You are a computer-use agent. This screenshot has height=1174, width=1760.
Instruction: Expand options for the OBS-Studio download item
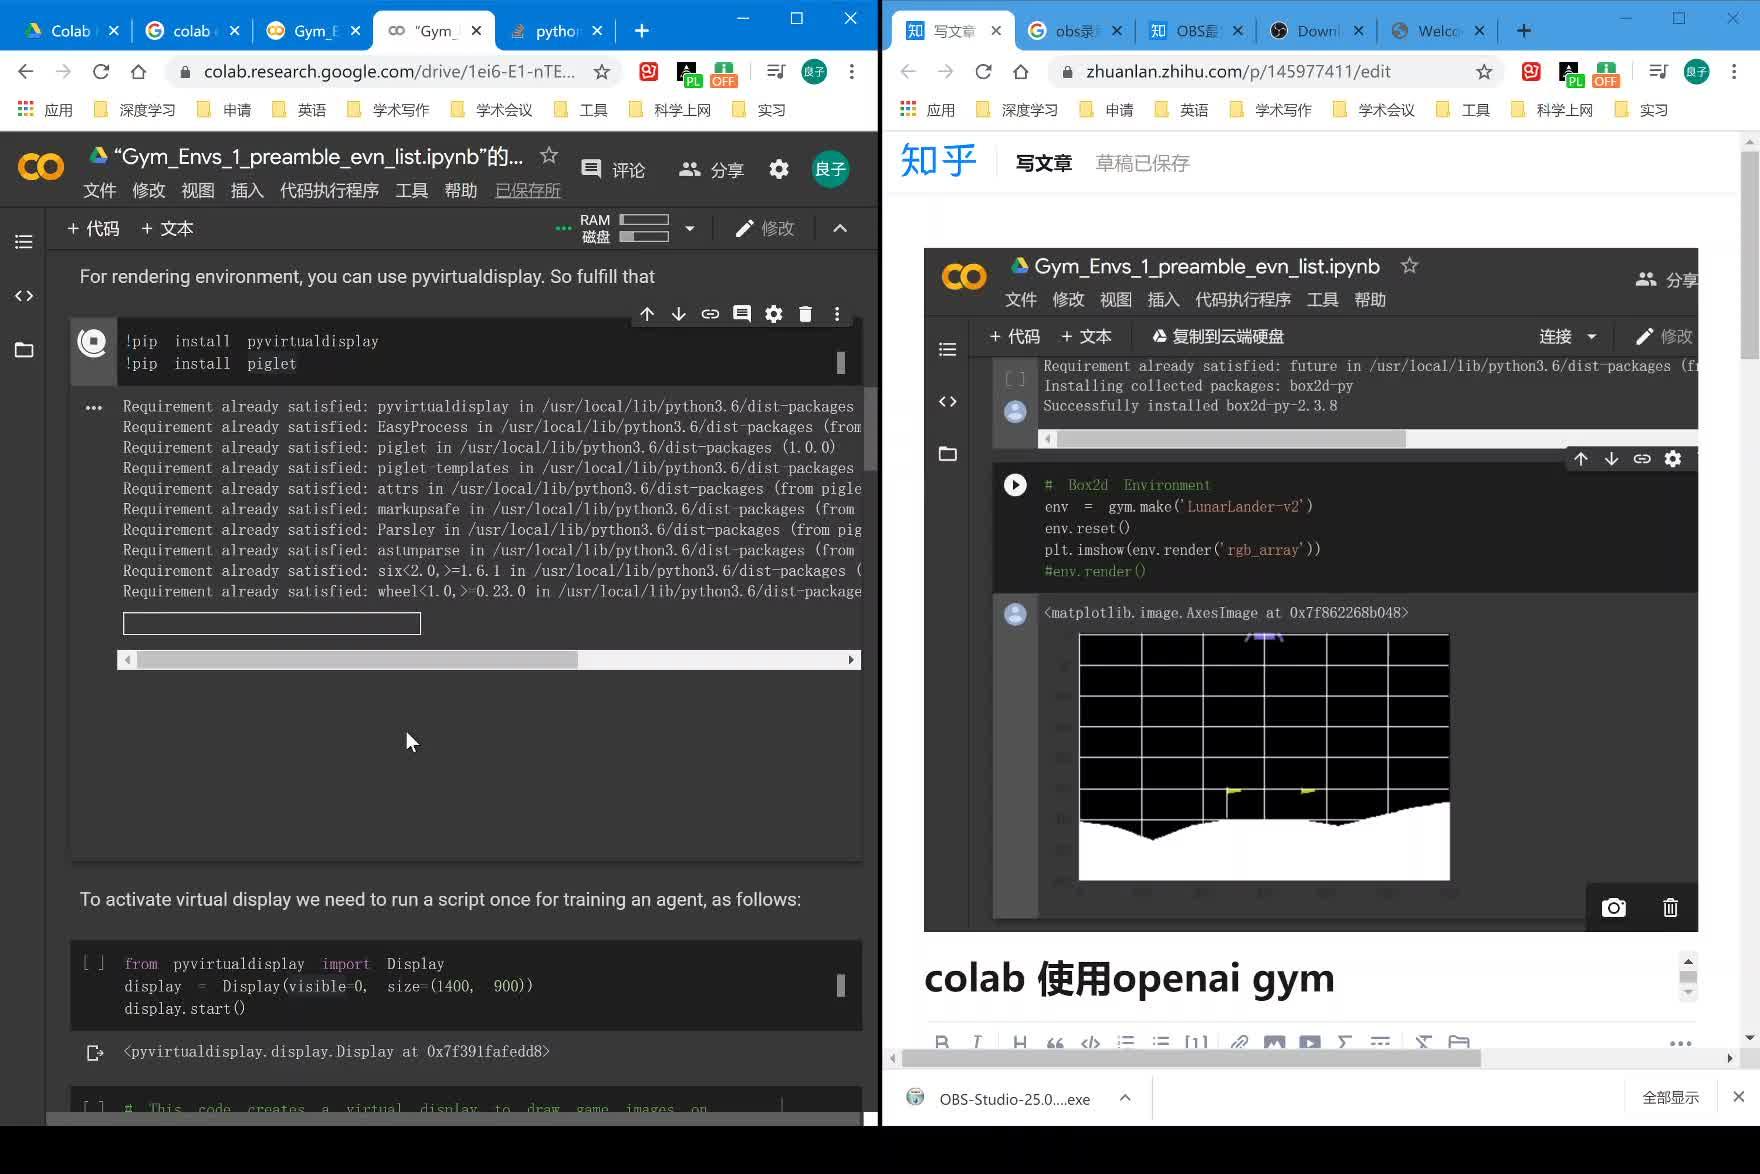1125,1098
